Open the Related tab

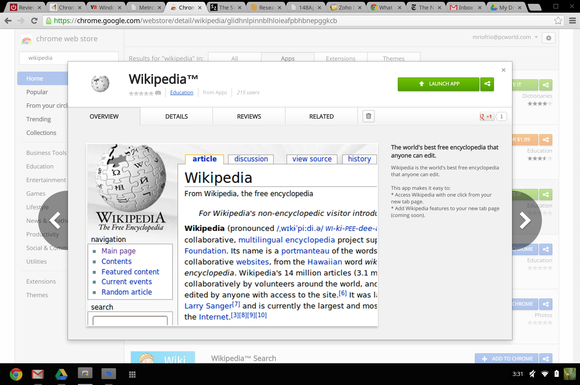point(321,116)
